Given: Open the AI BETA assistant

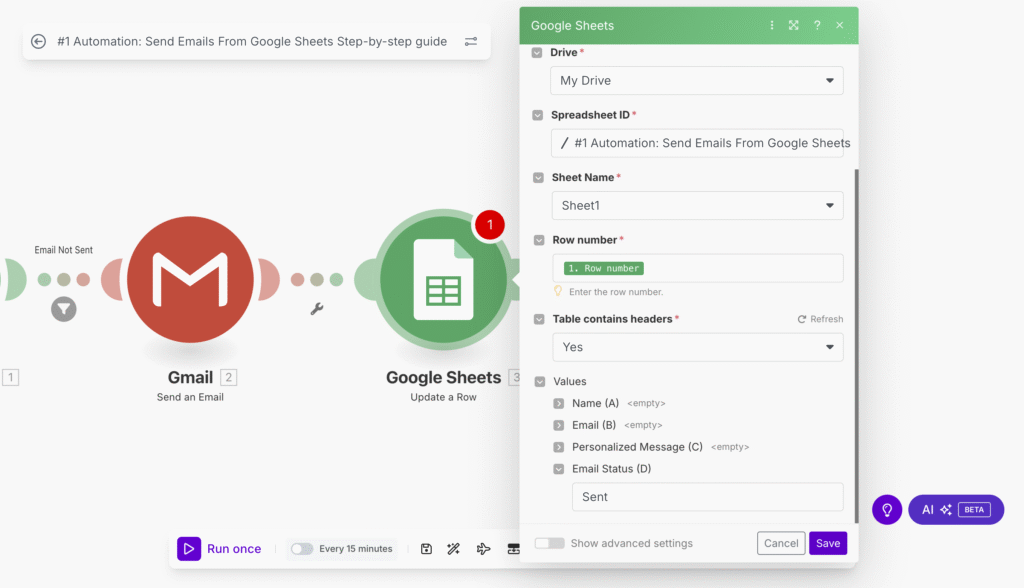Looking at the screenshot, I should (x=956, y=510).
